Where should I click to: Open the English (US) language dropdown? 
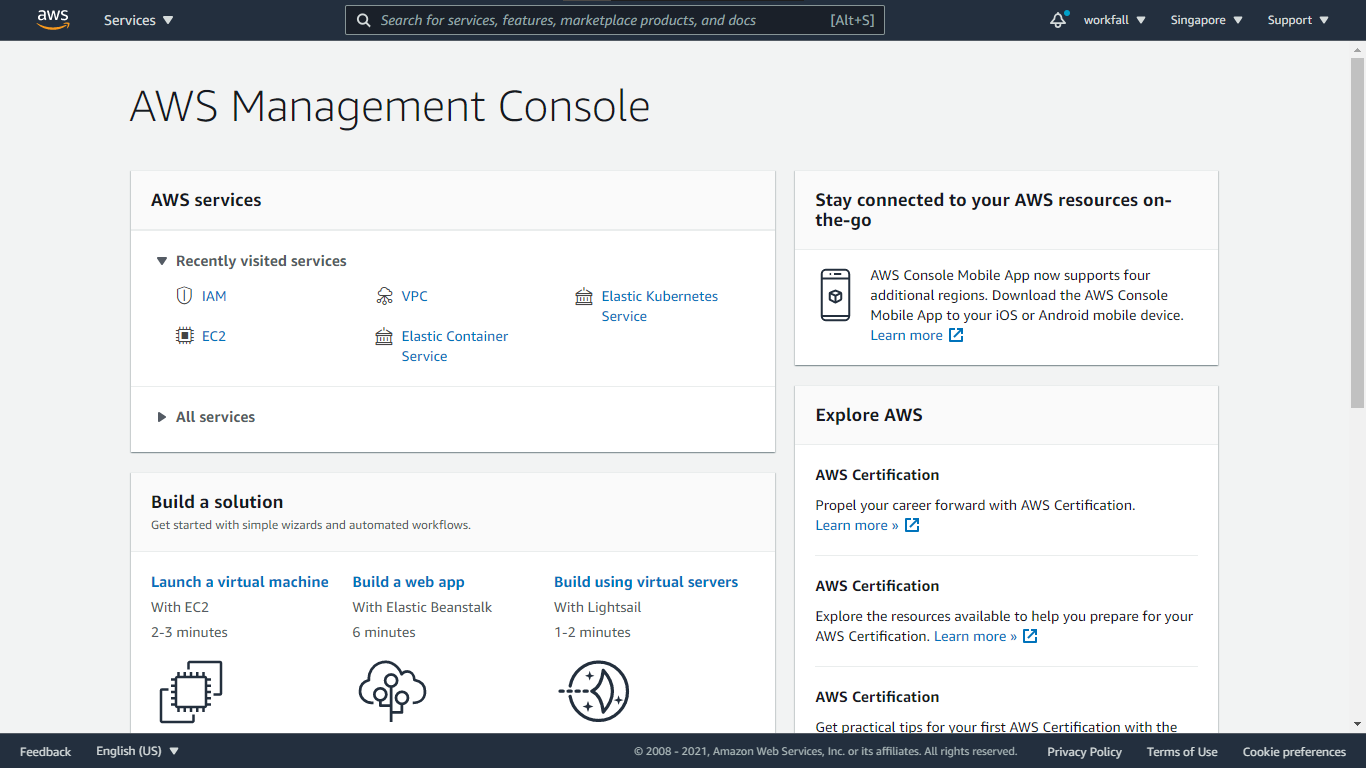[x=138, y=751]
